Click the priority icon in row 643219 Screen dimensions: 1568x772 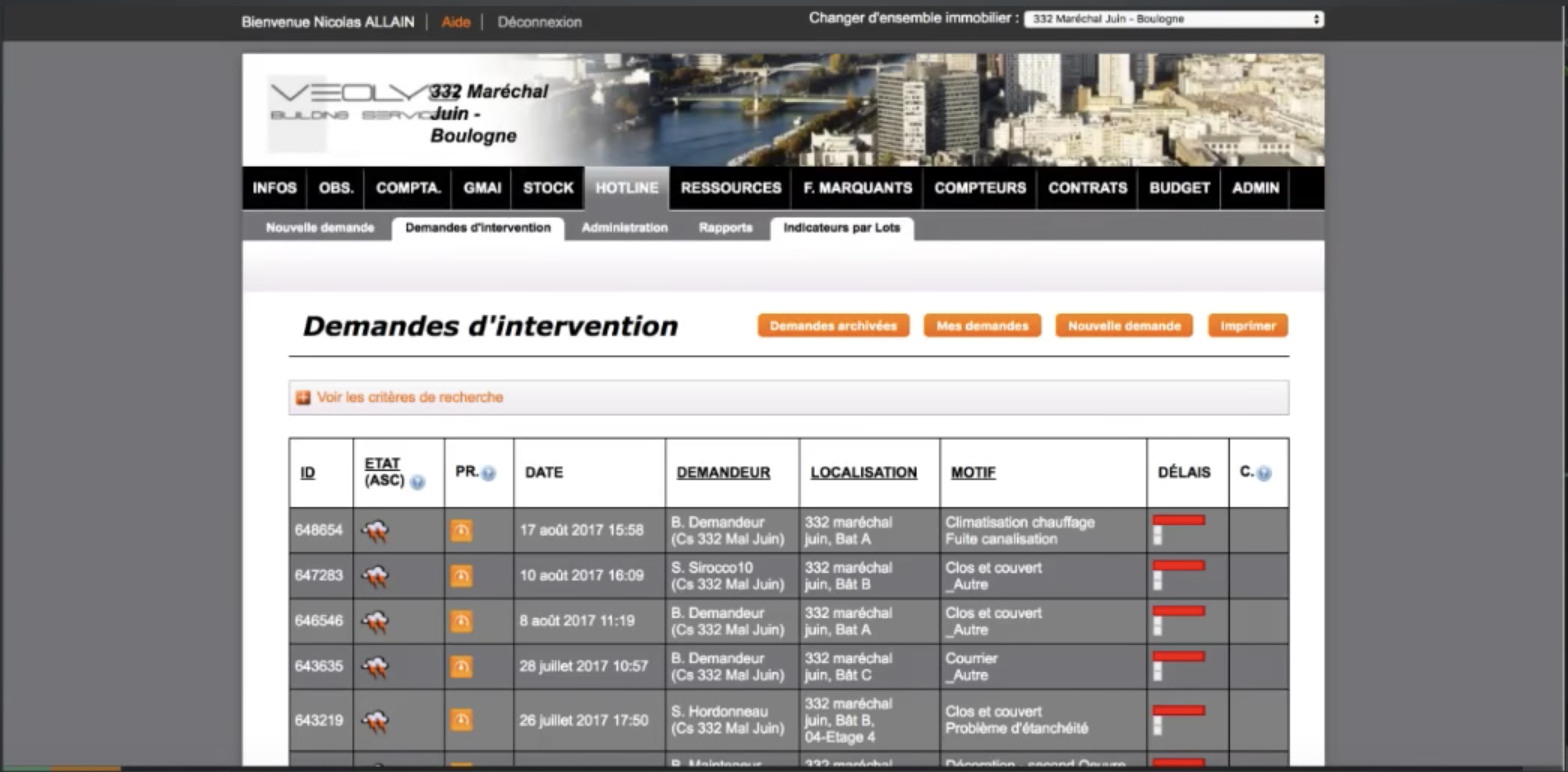coord(461,720)
